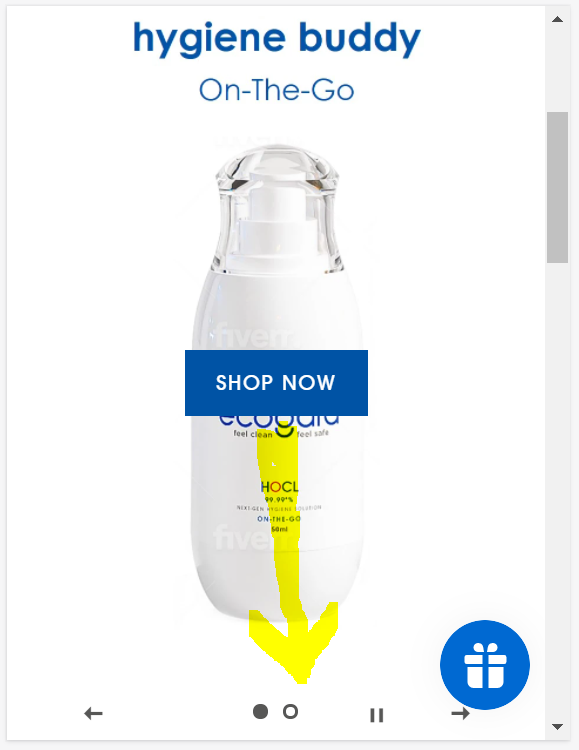Pause the slideshow autoplay

point(377,715)
